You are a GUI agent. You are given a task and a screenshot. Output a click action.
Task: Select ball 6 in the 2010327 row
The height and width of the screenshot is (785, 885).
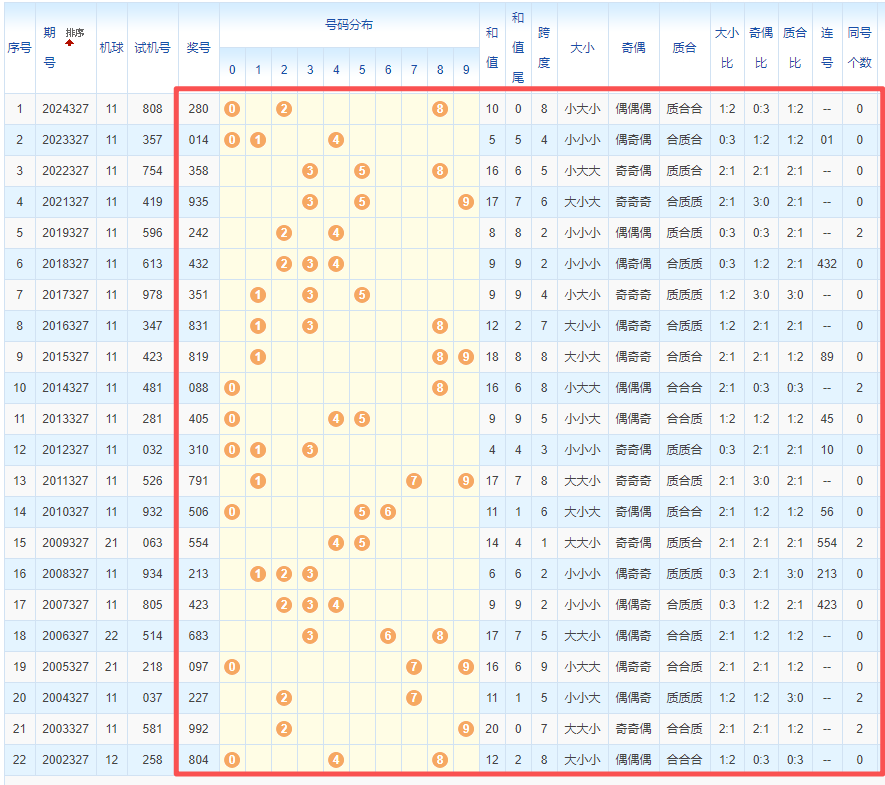(388, 512)
